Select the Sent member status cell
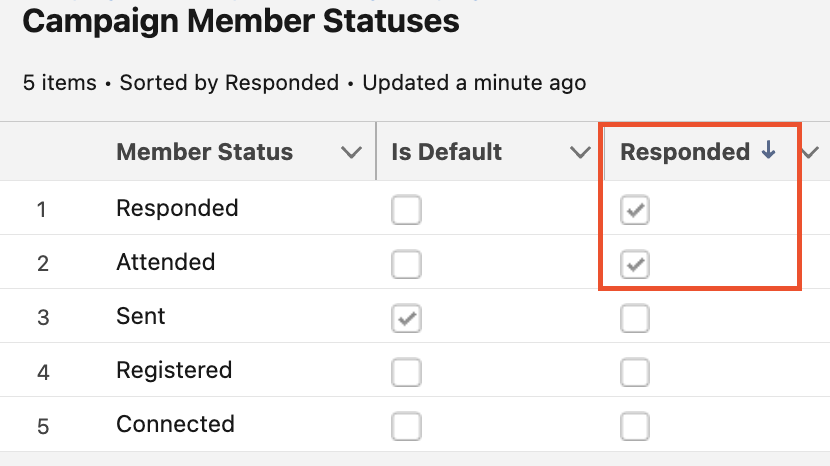 [141, 316]
